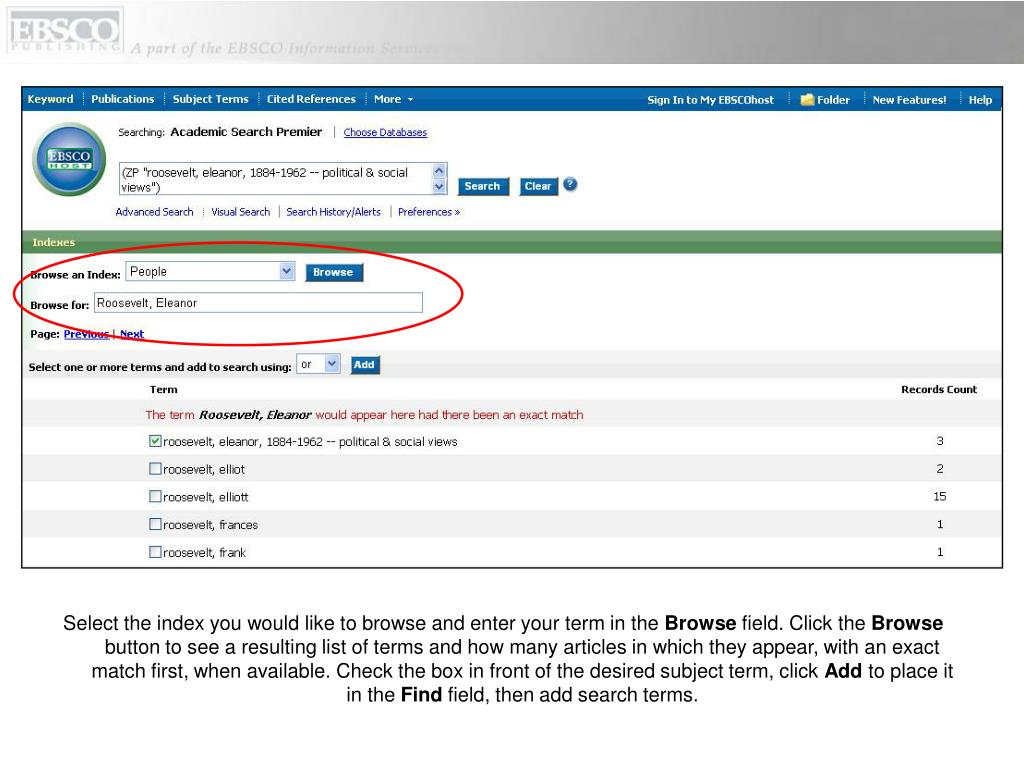Click records count 15
The height and width of the screenshot is (768, 1024).
pyautogui.click(x=940, y=496)
